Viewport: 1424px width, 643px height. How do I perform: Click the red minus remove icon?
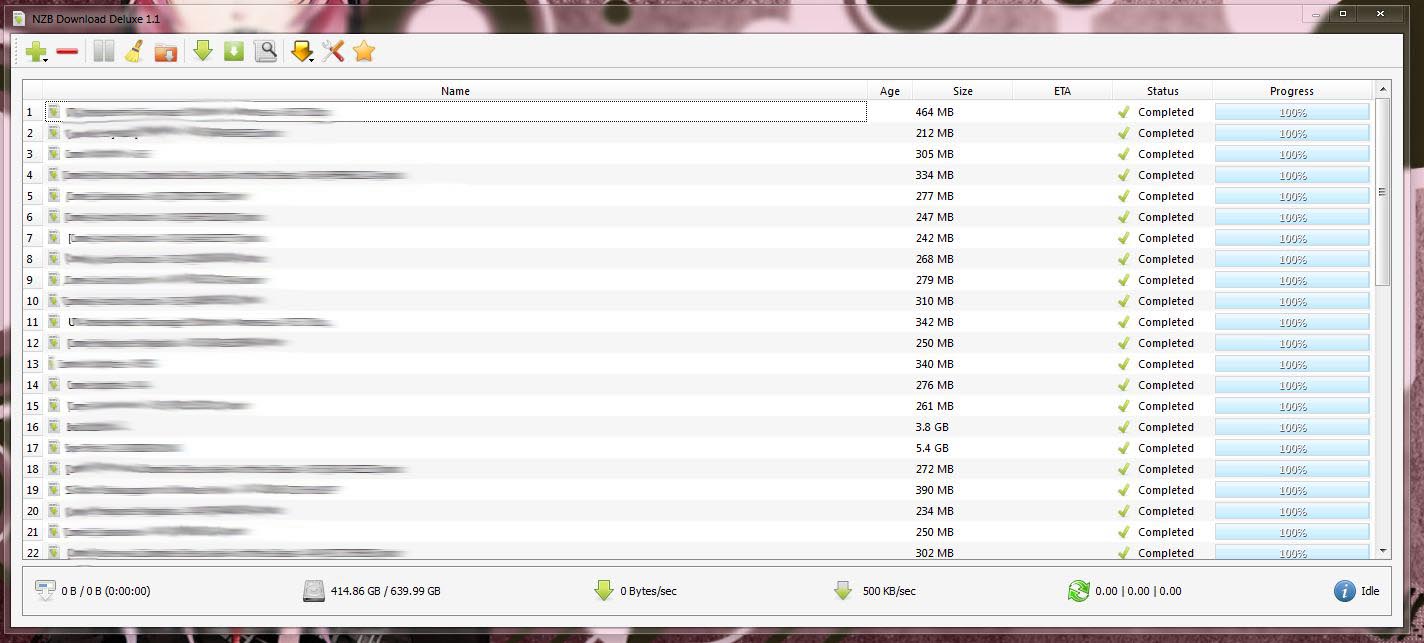67,51
